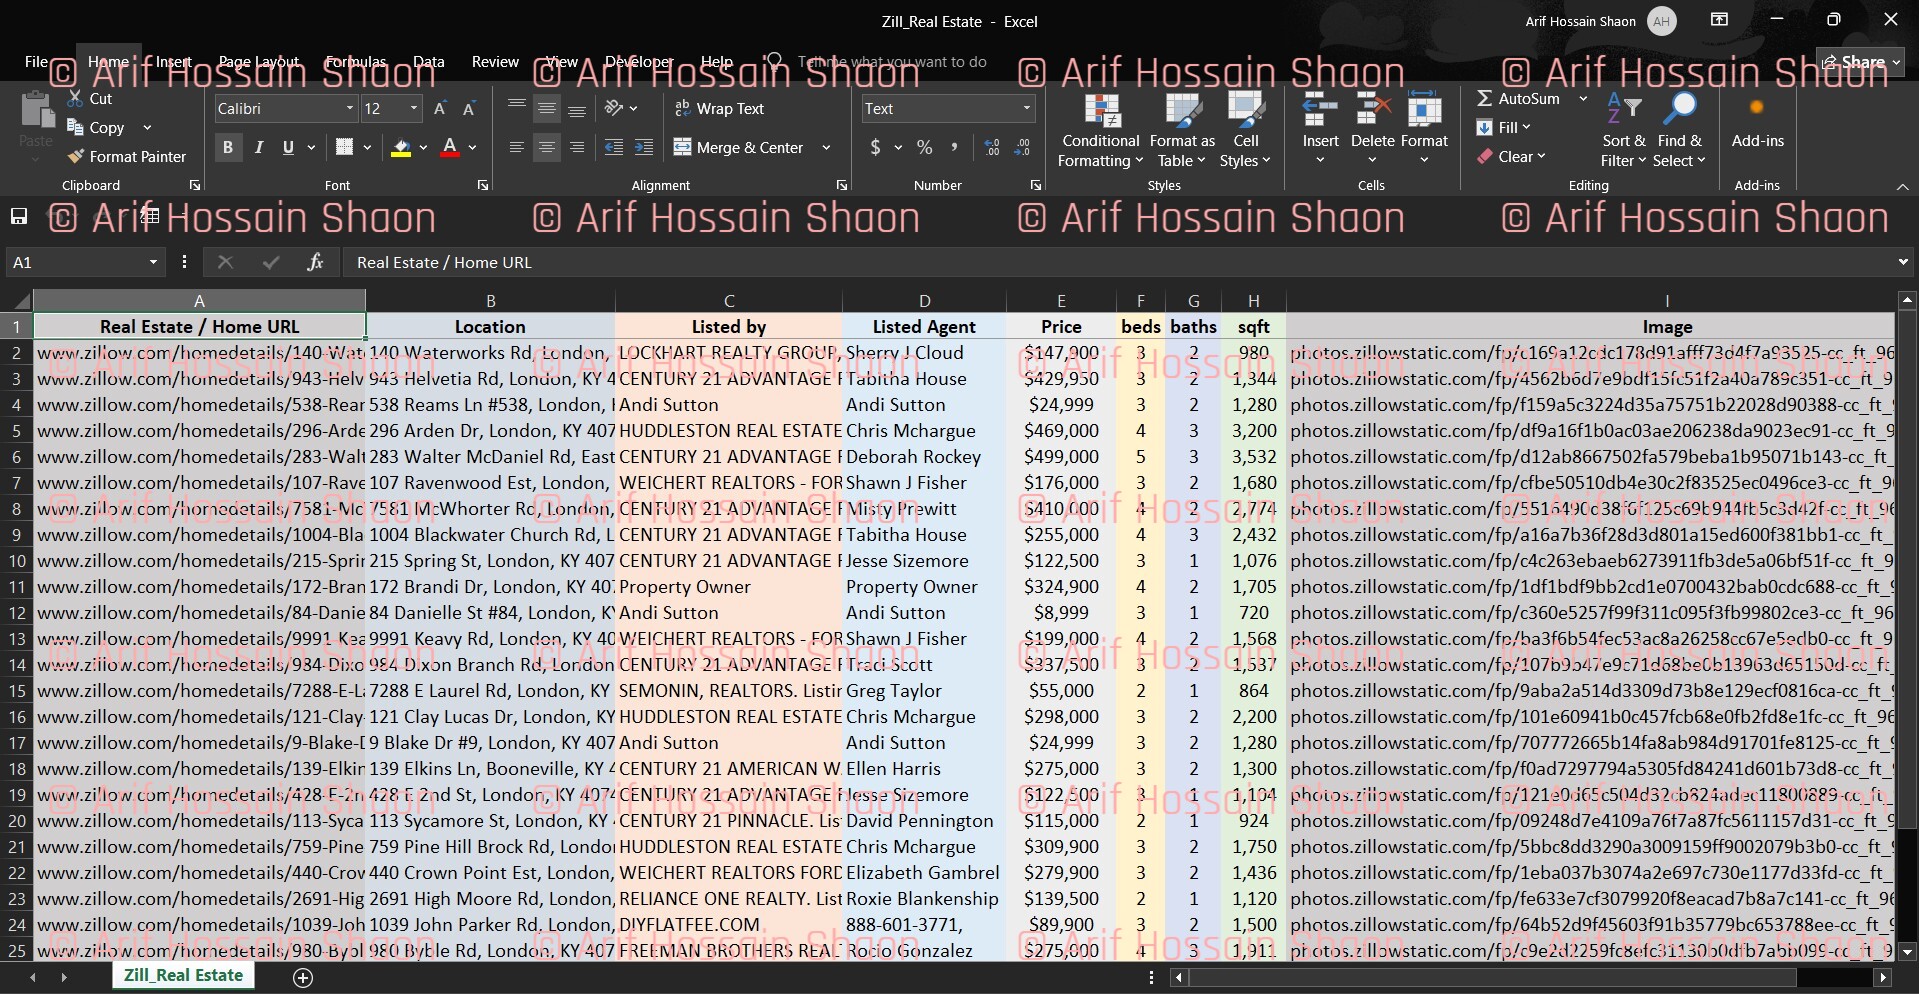
Task: Open the Formulas ribbon tab
Action: 355,62
